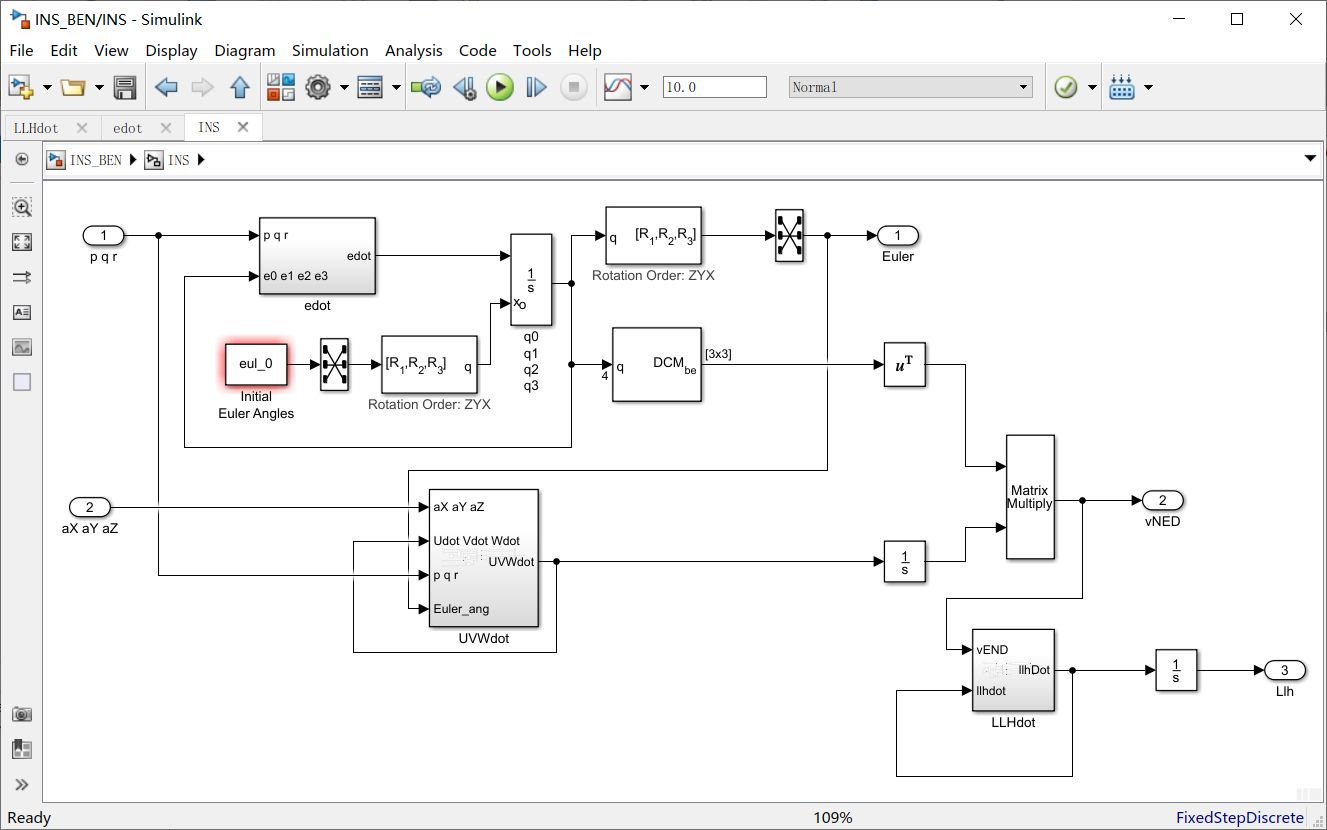
Task: Select the eul_0 constant block
Action: 256,364
